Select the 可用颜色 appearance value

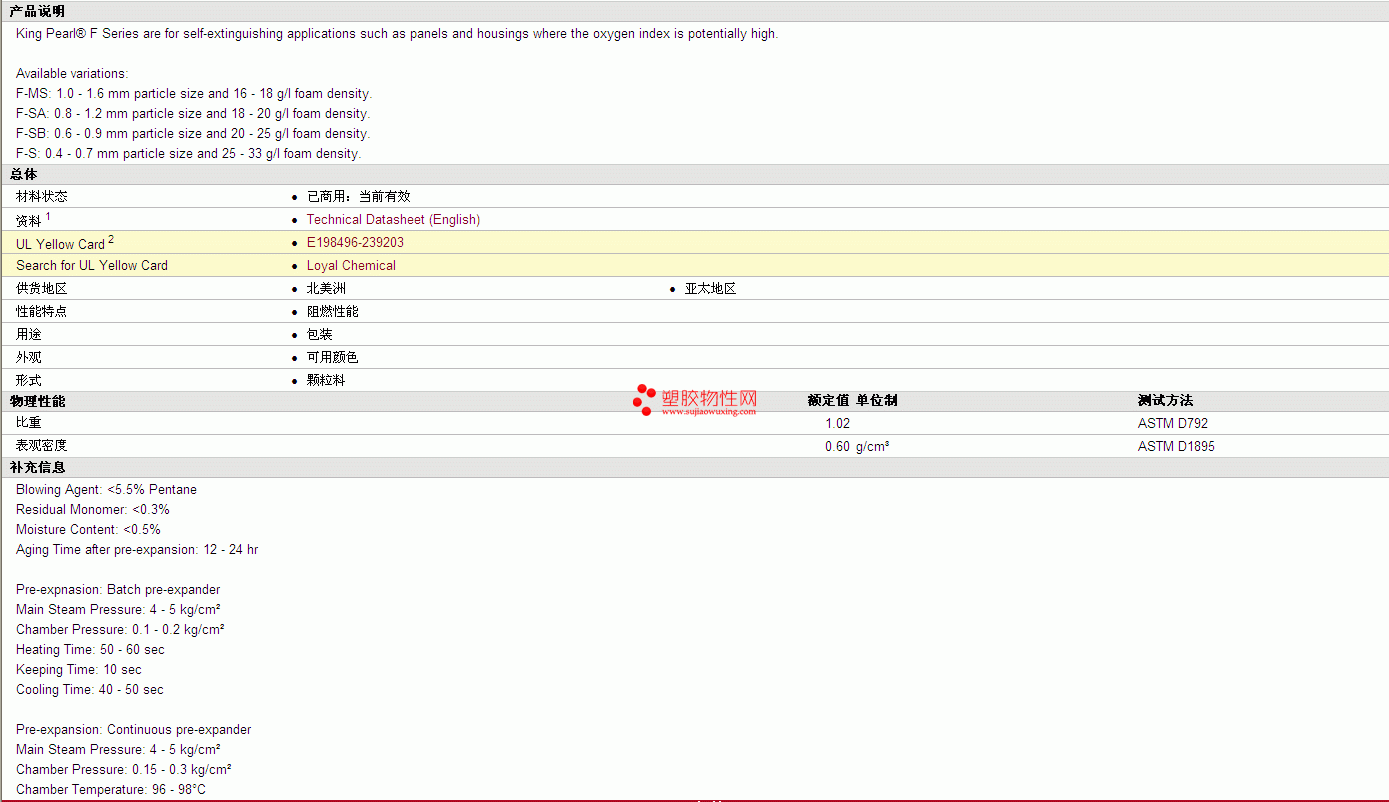333,357
